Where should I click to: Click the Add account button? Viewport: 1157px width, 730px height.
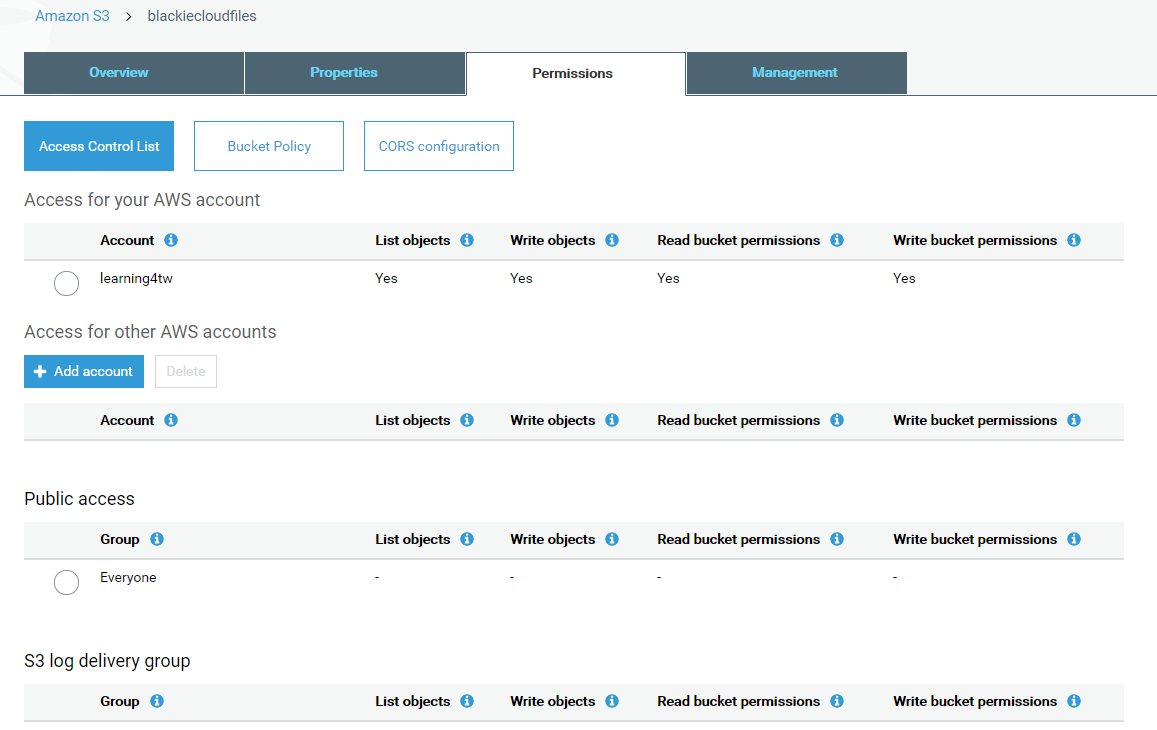click(84, 371)
